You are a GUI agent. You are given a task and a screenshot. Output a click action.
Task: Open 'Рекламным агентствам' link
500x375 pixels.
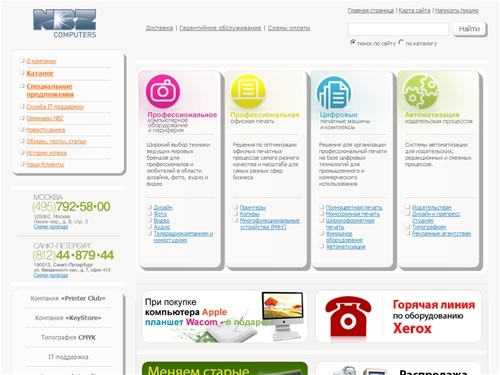coord(442,234)
